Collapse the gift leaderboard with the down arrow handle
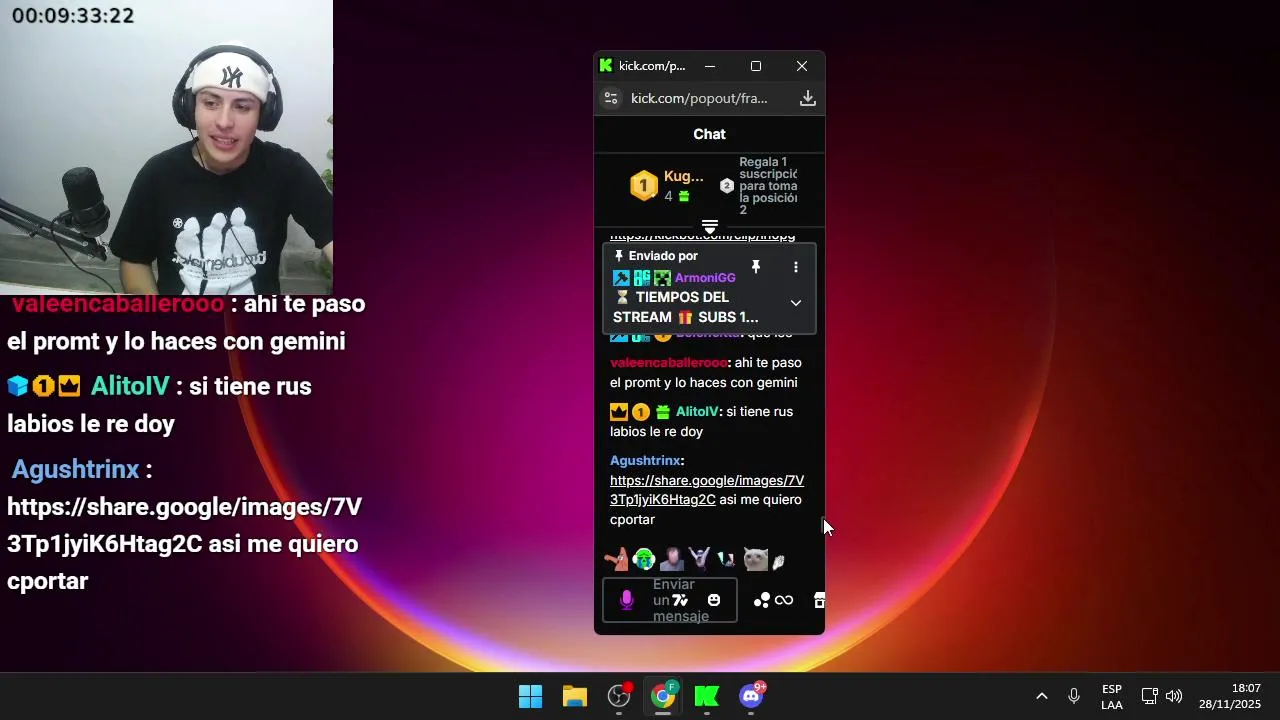 (710, 228)
